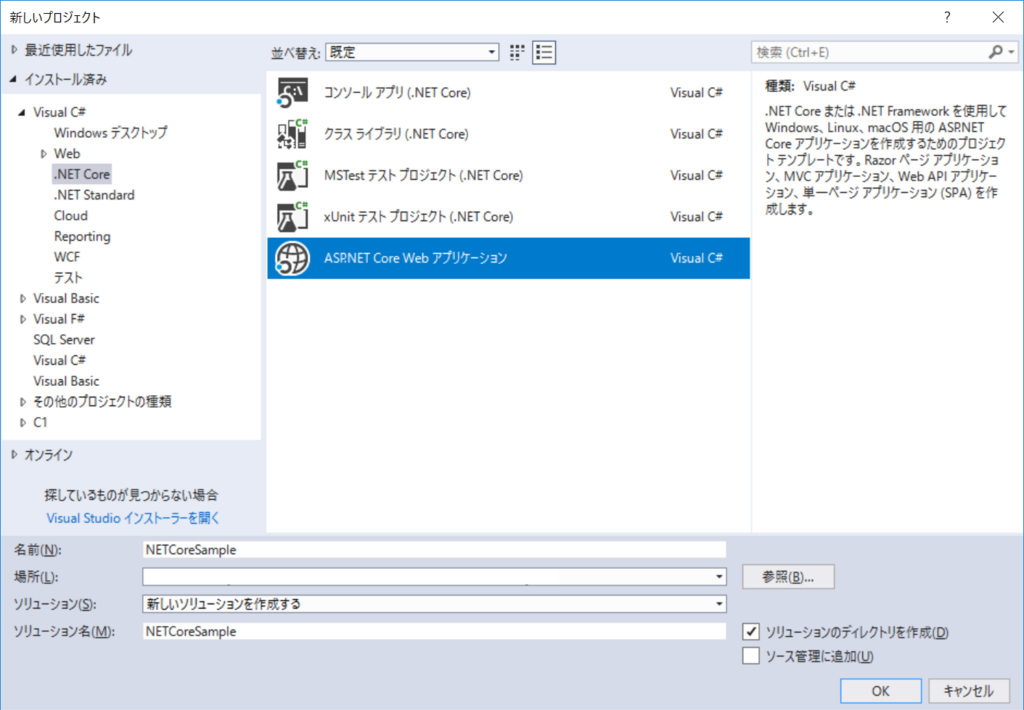Select the Reporting tree item
This screenshot has height=710, width=1024.
(x=82, y=236)
